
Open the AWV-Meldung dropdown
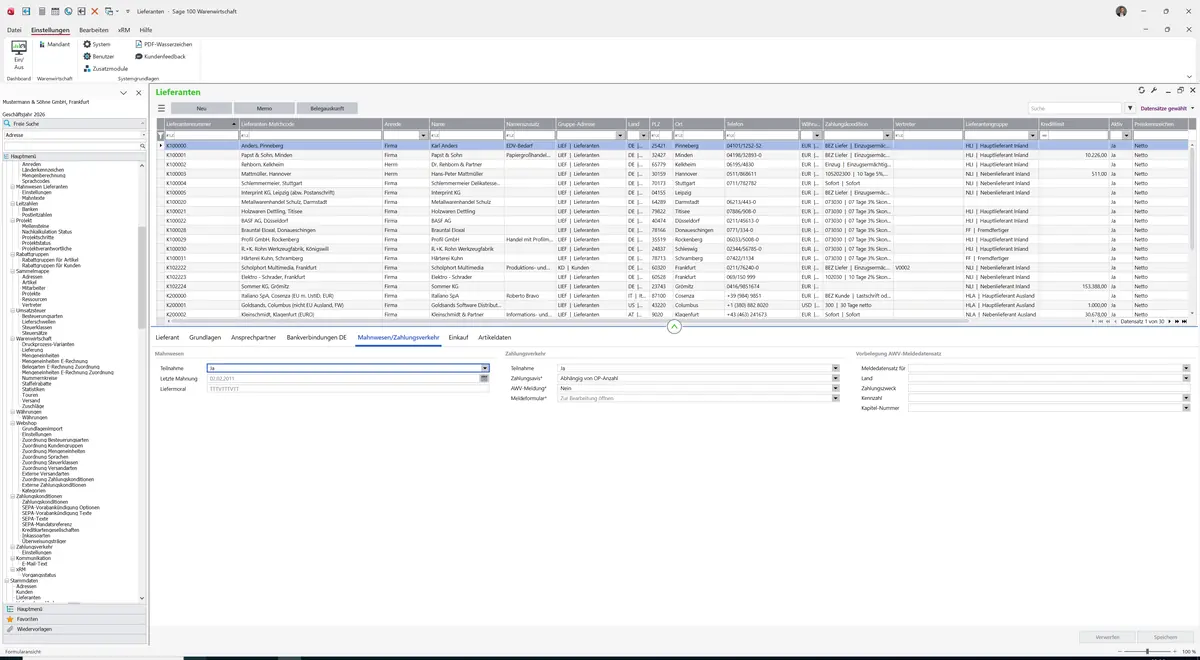coord(835,388)
